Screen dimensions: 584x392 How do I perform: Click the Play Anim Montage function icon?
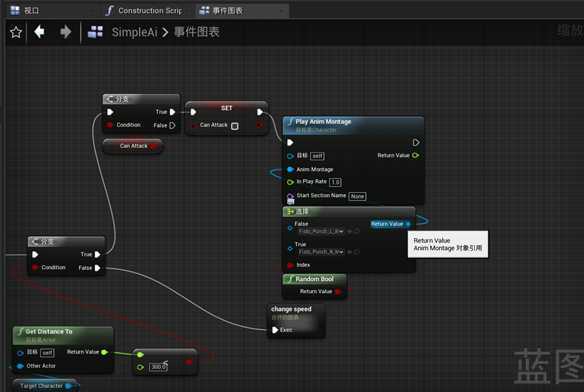(x=291, y=122)
